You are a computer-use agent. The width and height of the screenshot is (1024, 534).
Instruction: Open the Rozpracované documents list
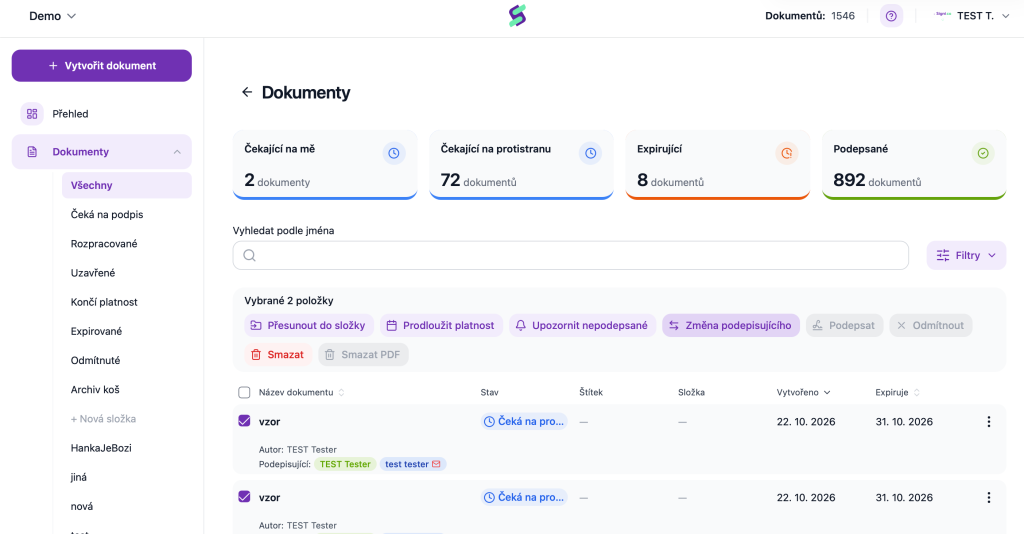tap(104, 243)
